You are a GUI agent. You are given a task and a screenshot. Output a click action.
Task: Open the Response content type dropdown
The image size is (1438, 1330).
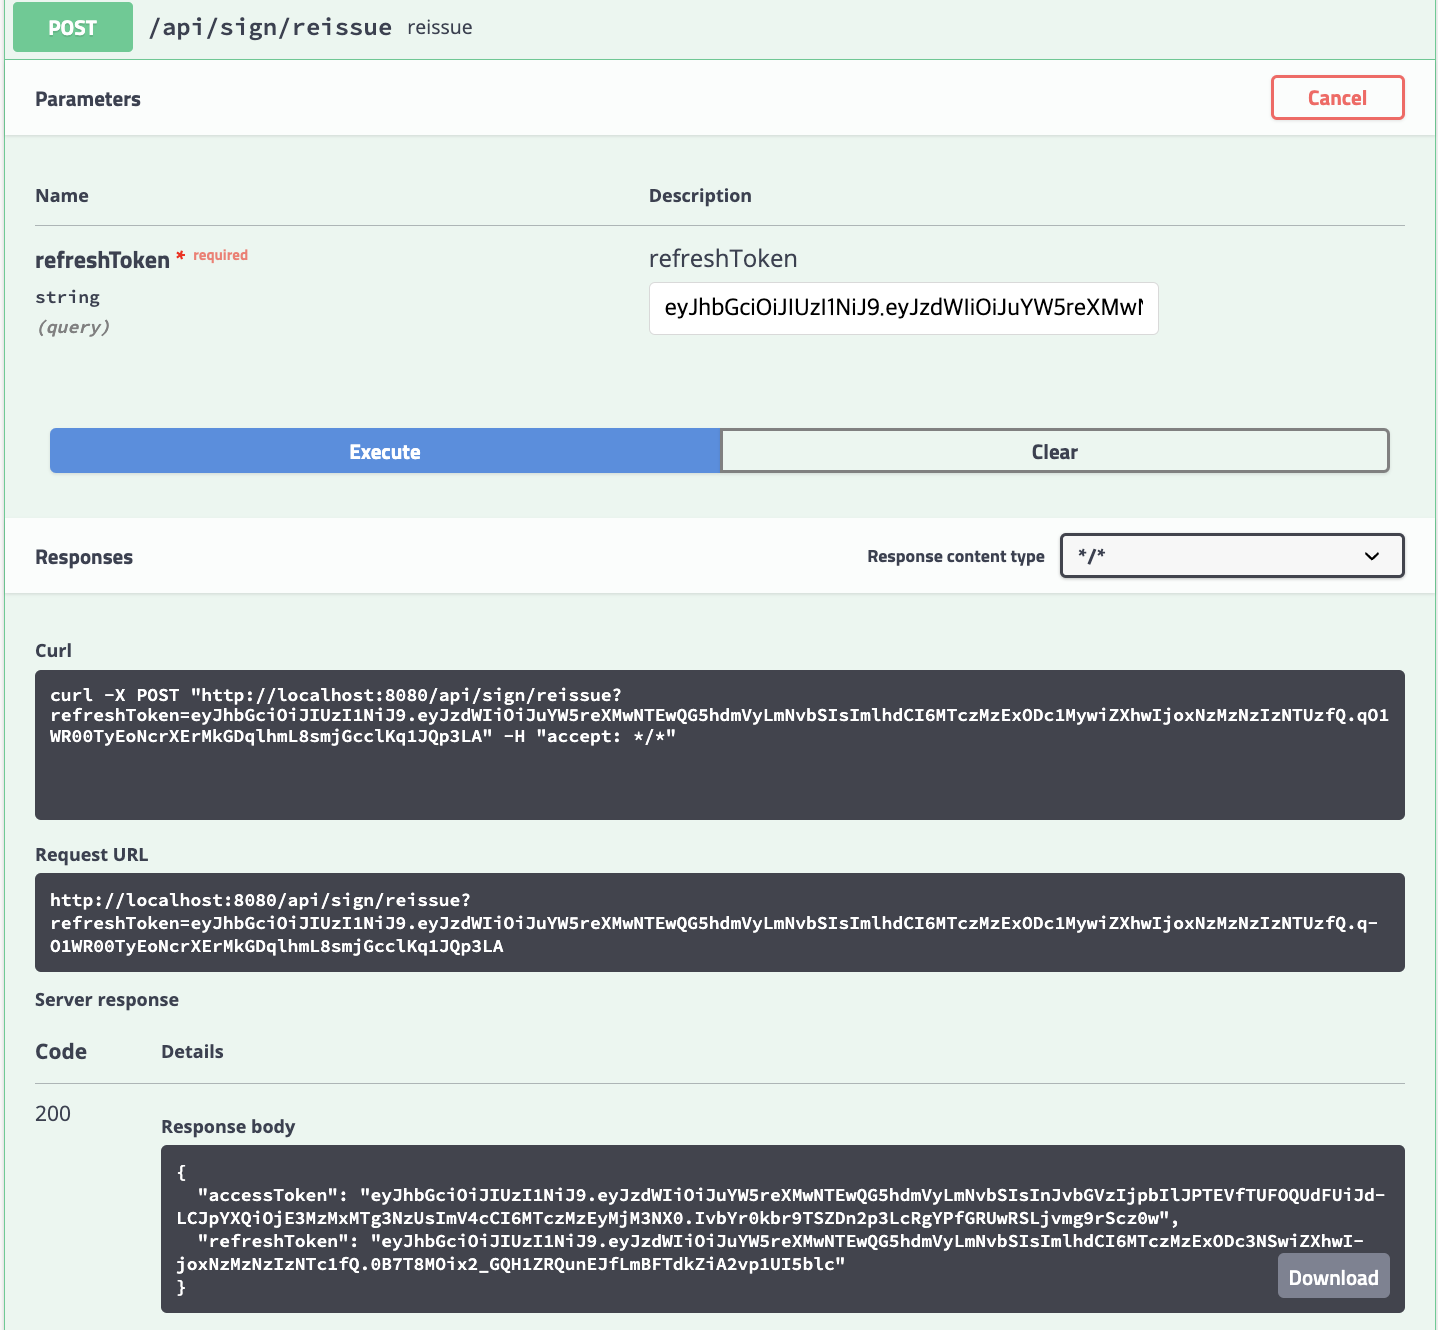(1232, 556)
